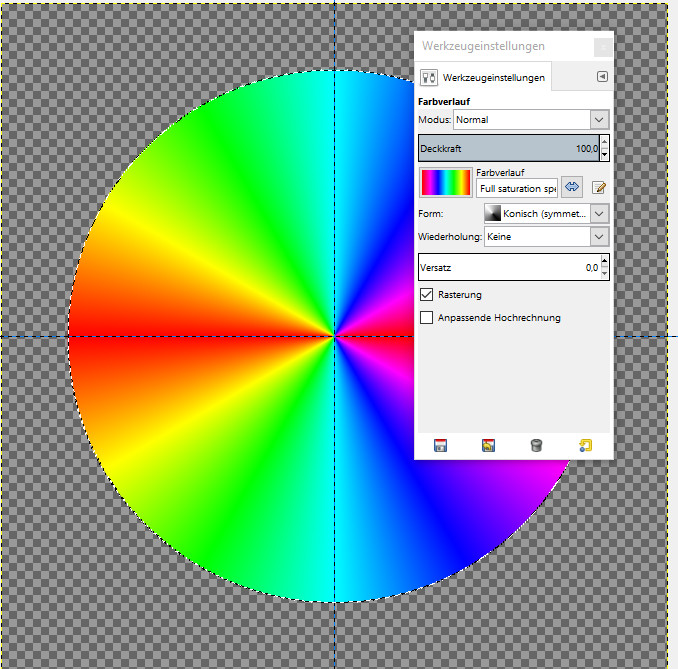678x669 pixels.
Task: Save tool preset icon at panel bottom
Action: (x=440, y=445)
